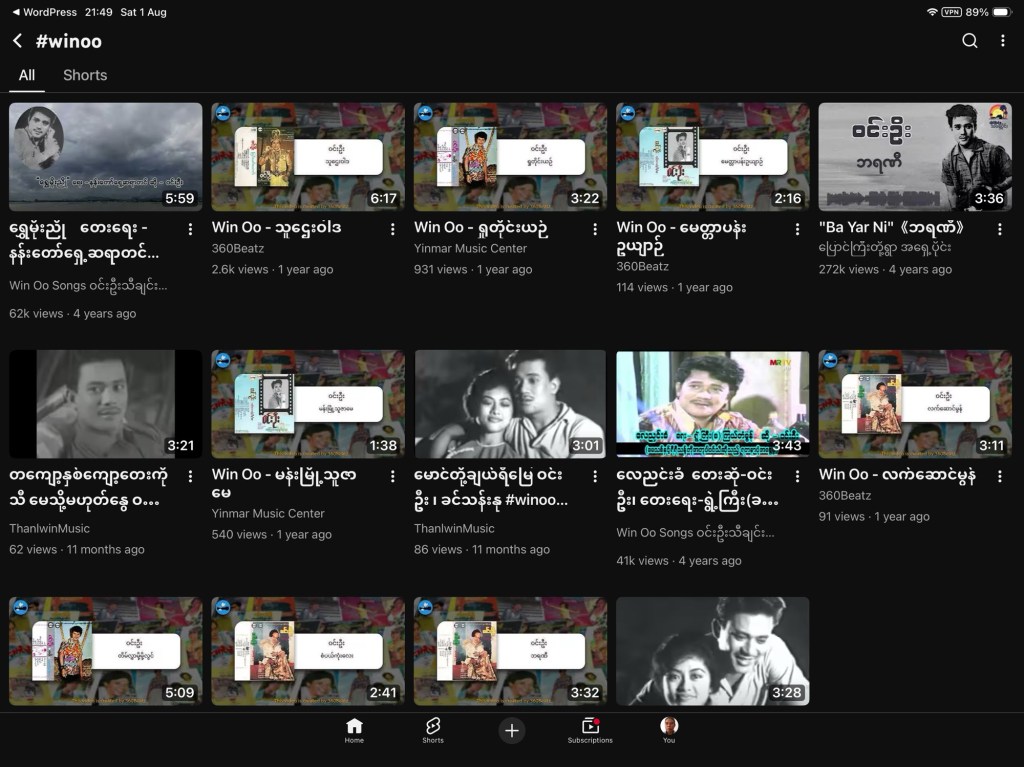The image size is (1024, 767).
Task: Tap the 6:17 Win Oo video title
Action: tap(276, 227)
